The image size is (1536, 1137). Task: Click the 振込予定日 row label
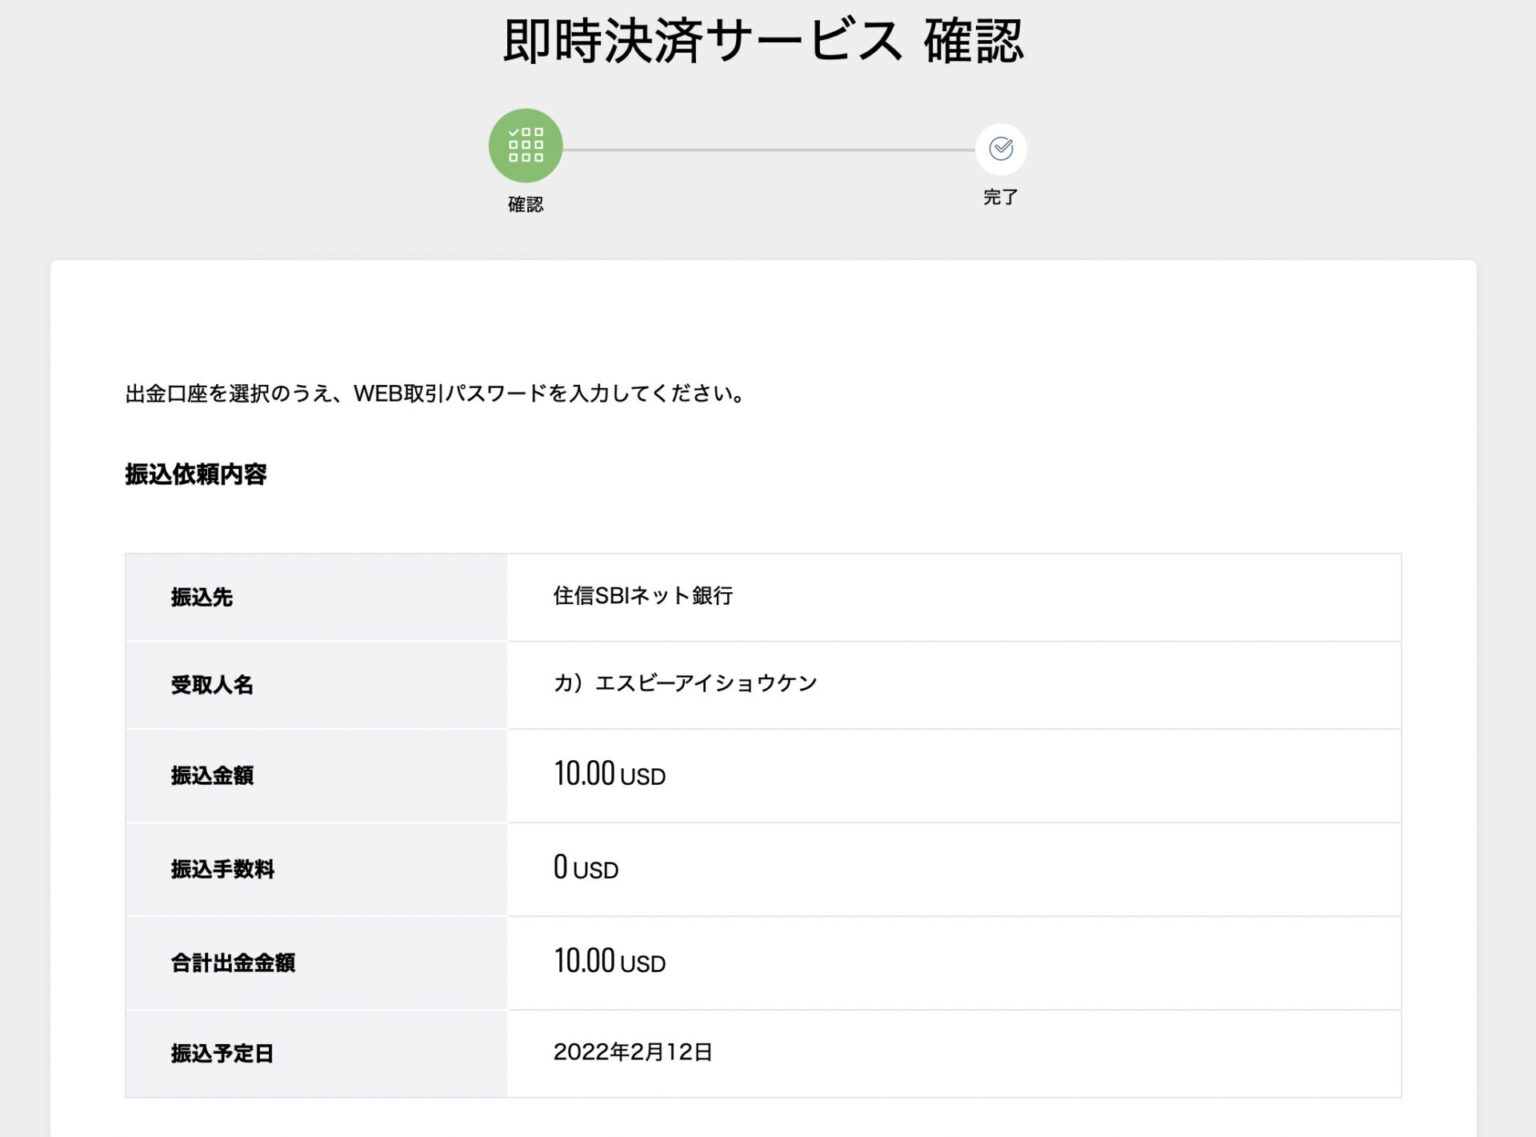222,1053
